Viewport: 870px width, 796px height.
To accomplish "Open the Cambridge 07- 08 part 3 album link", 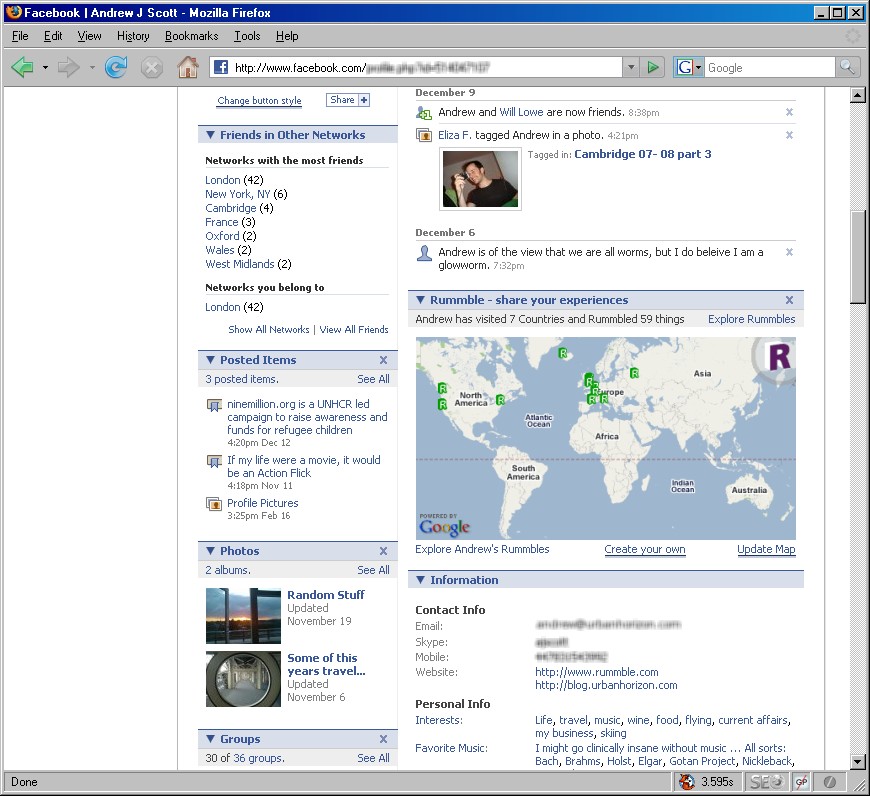I will click(x=643, y=154).
